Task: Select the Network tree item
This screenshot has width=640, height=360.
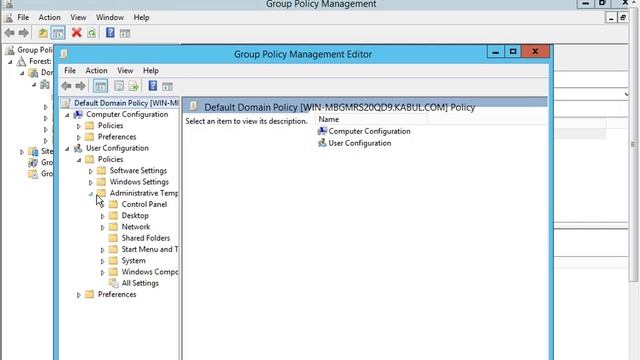Action: pos(136,227)
